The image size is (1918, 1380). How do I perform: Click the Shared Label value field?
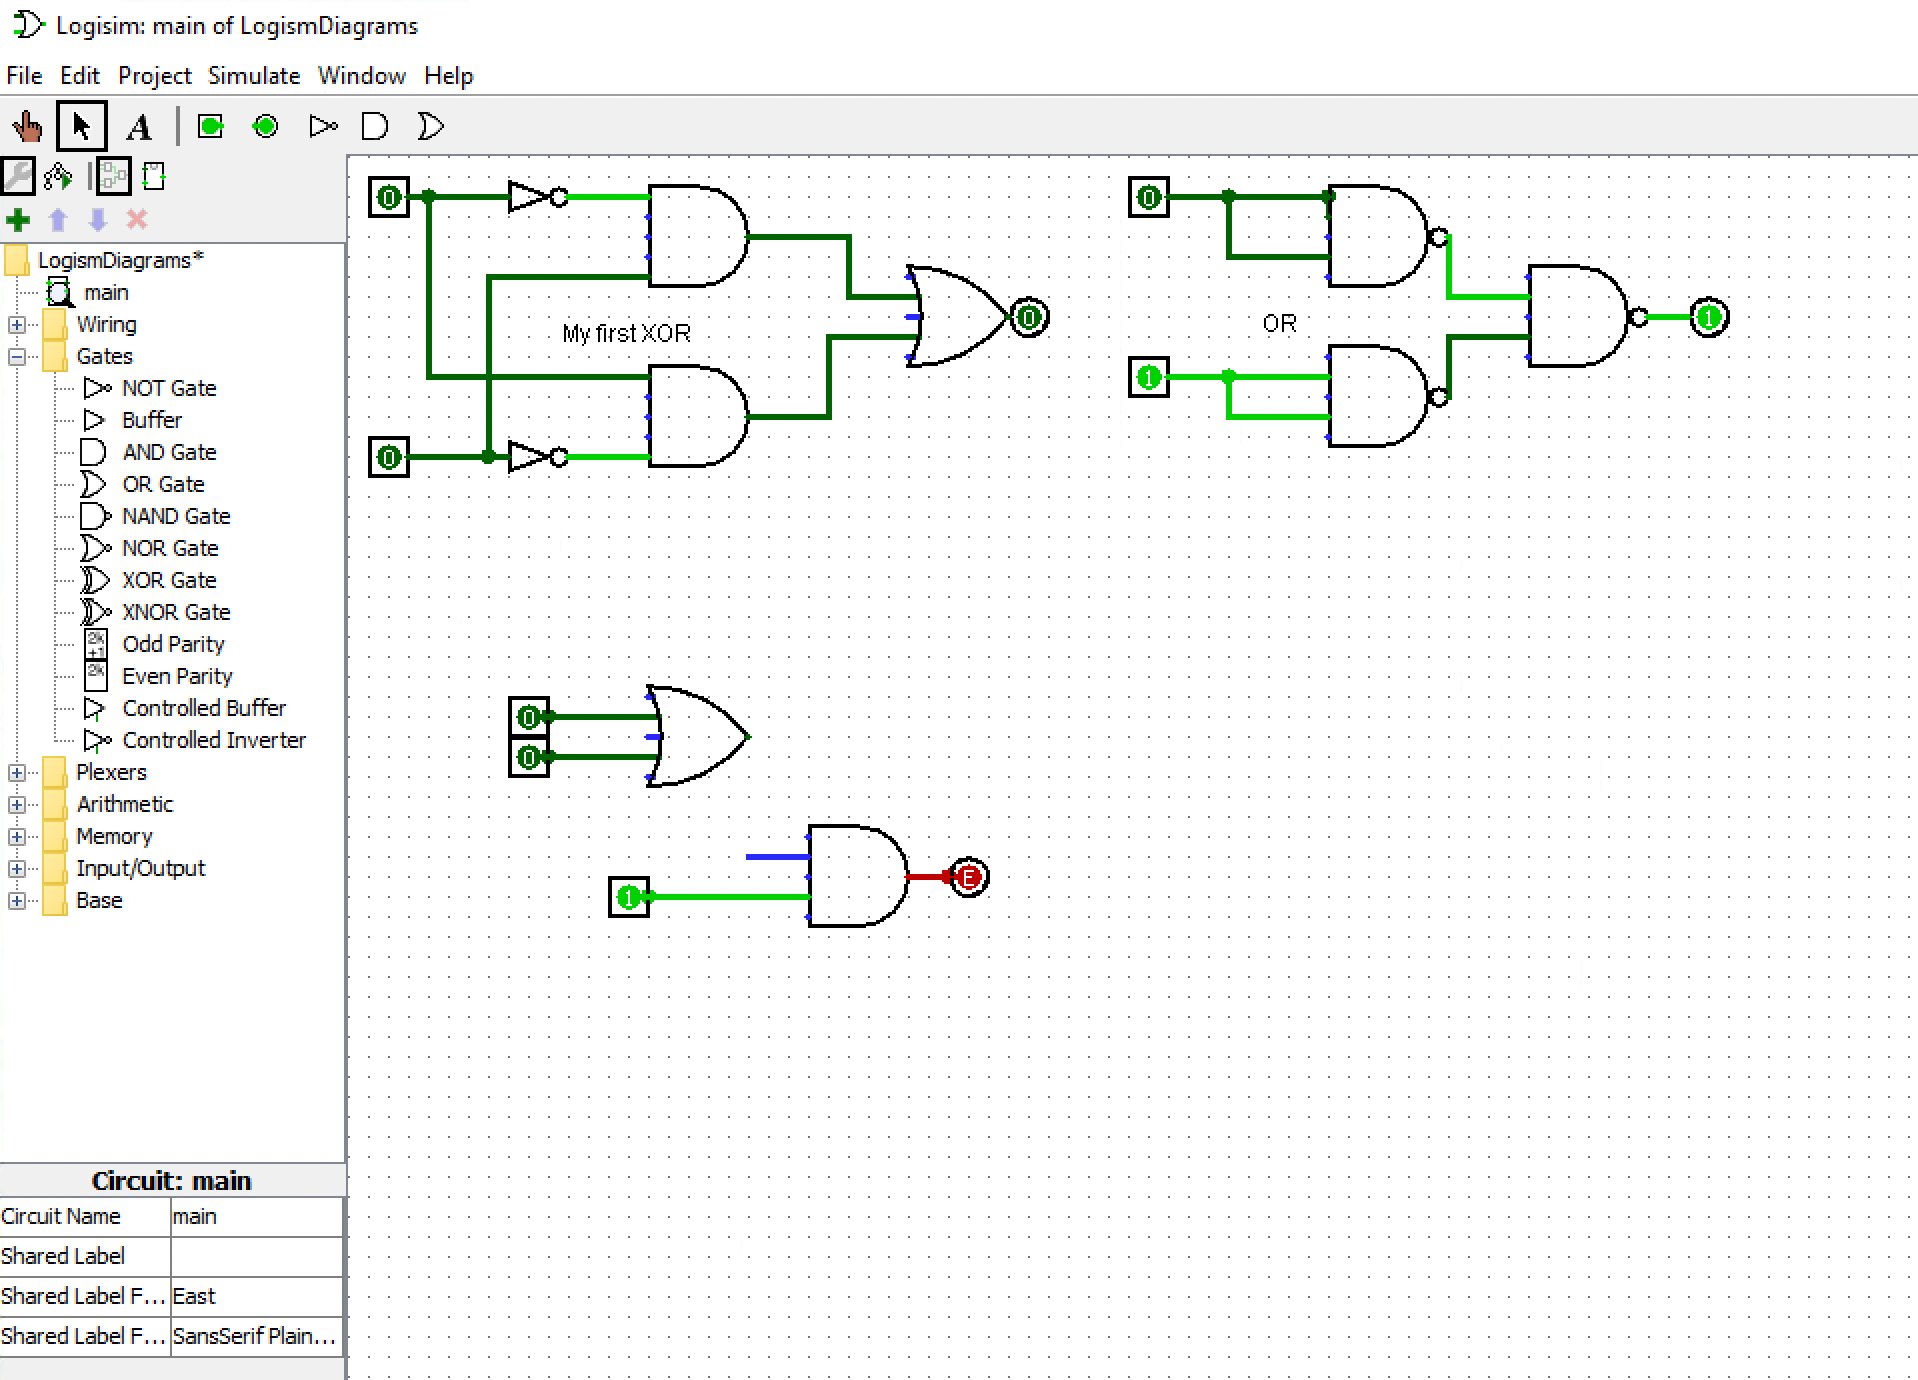click(256, 1256)
